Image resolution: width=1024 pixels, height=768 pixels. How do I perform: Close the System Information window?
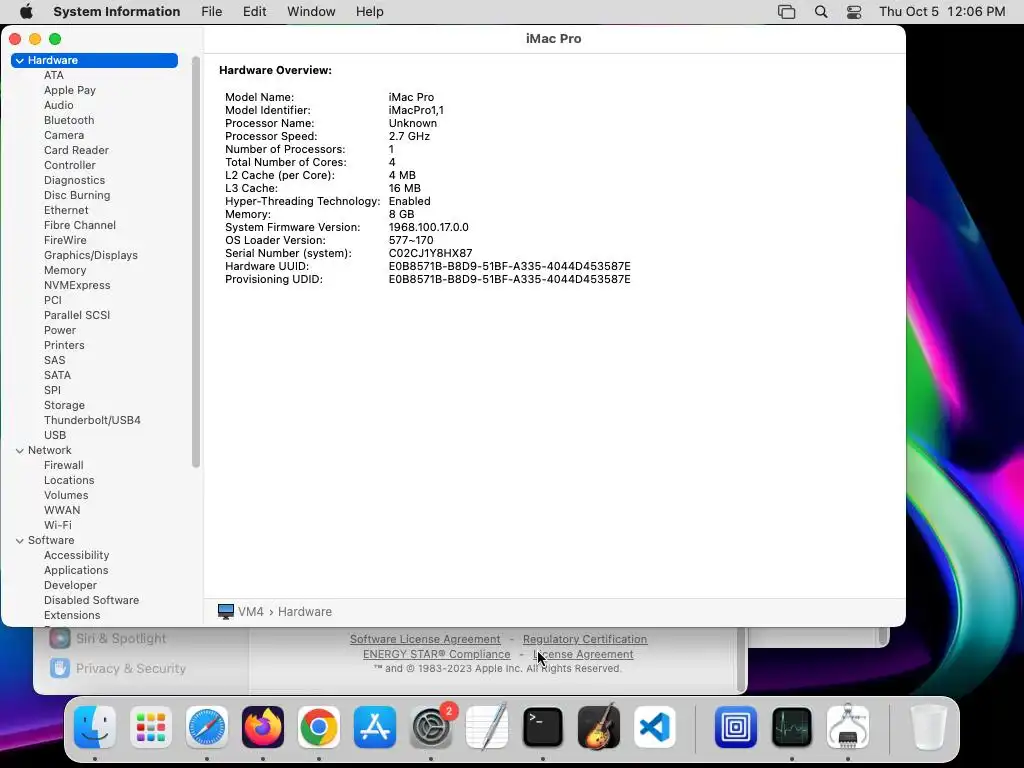[x=15, y=39]
